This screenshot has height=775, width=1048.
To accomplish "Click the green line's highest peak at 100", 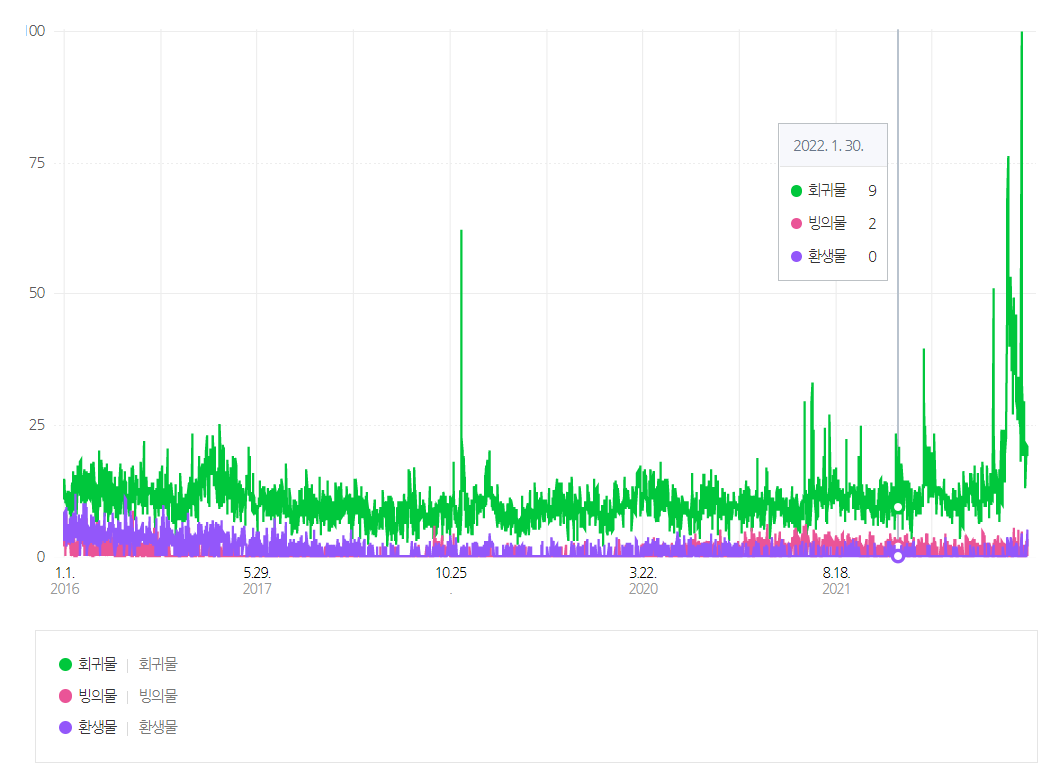I will [x=1021, y=33].
